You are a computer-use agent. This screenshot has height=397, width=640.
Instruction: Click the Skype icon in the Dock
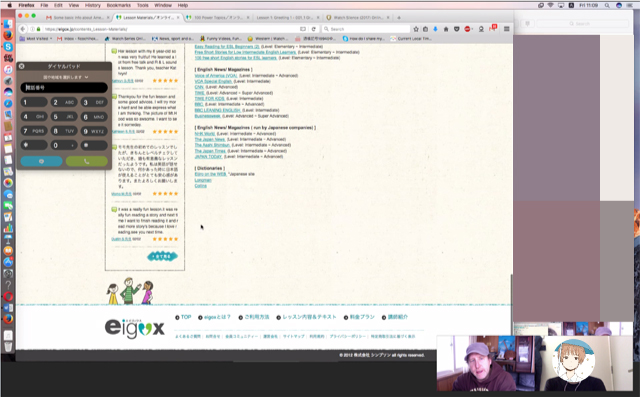click(8, 47)
